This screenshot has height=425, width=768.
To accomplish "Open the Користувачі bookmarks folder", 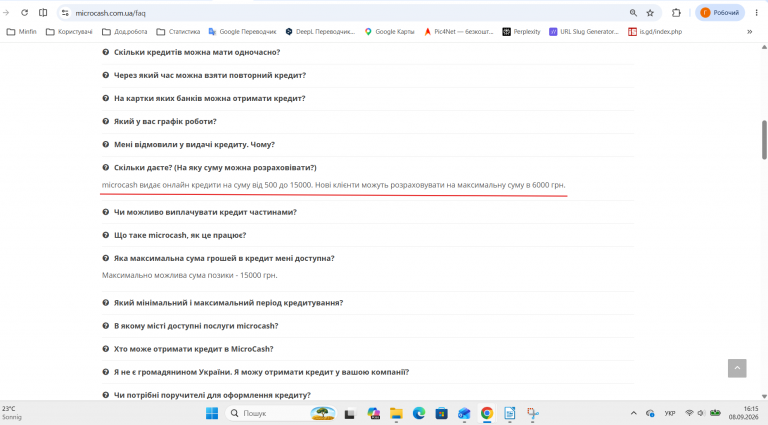I will (x=69, y=31).
